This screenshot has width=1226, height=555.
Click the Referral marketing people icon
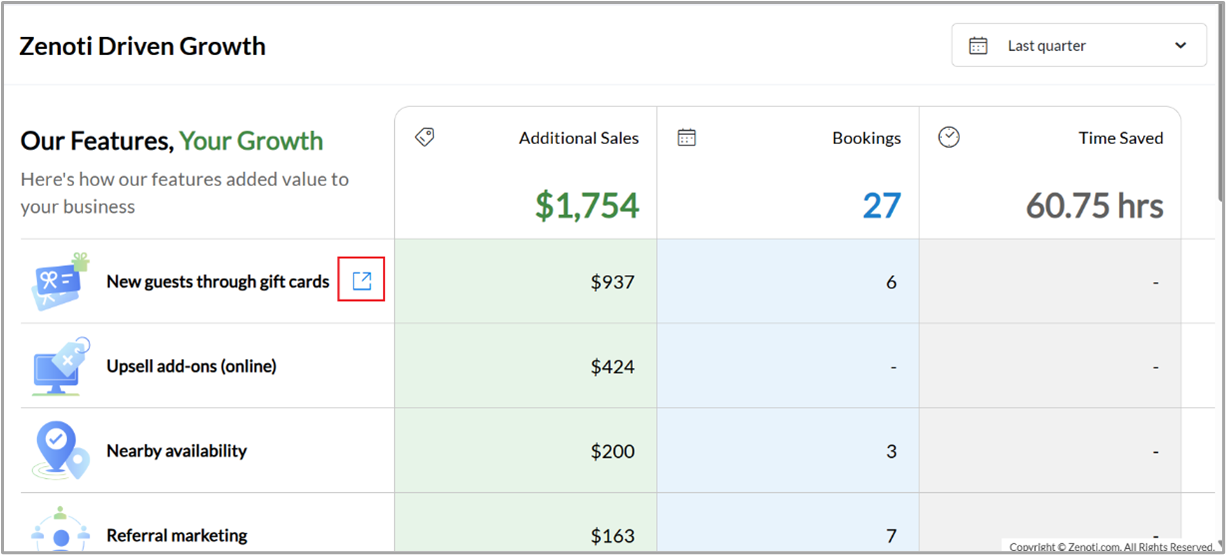tap(60, 528)
